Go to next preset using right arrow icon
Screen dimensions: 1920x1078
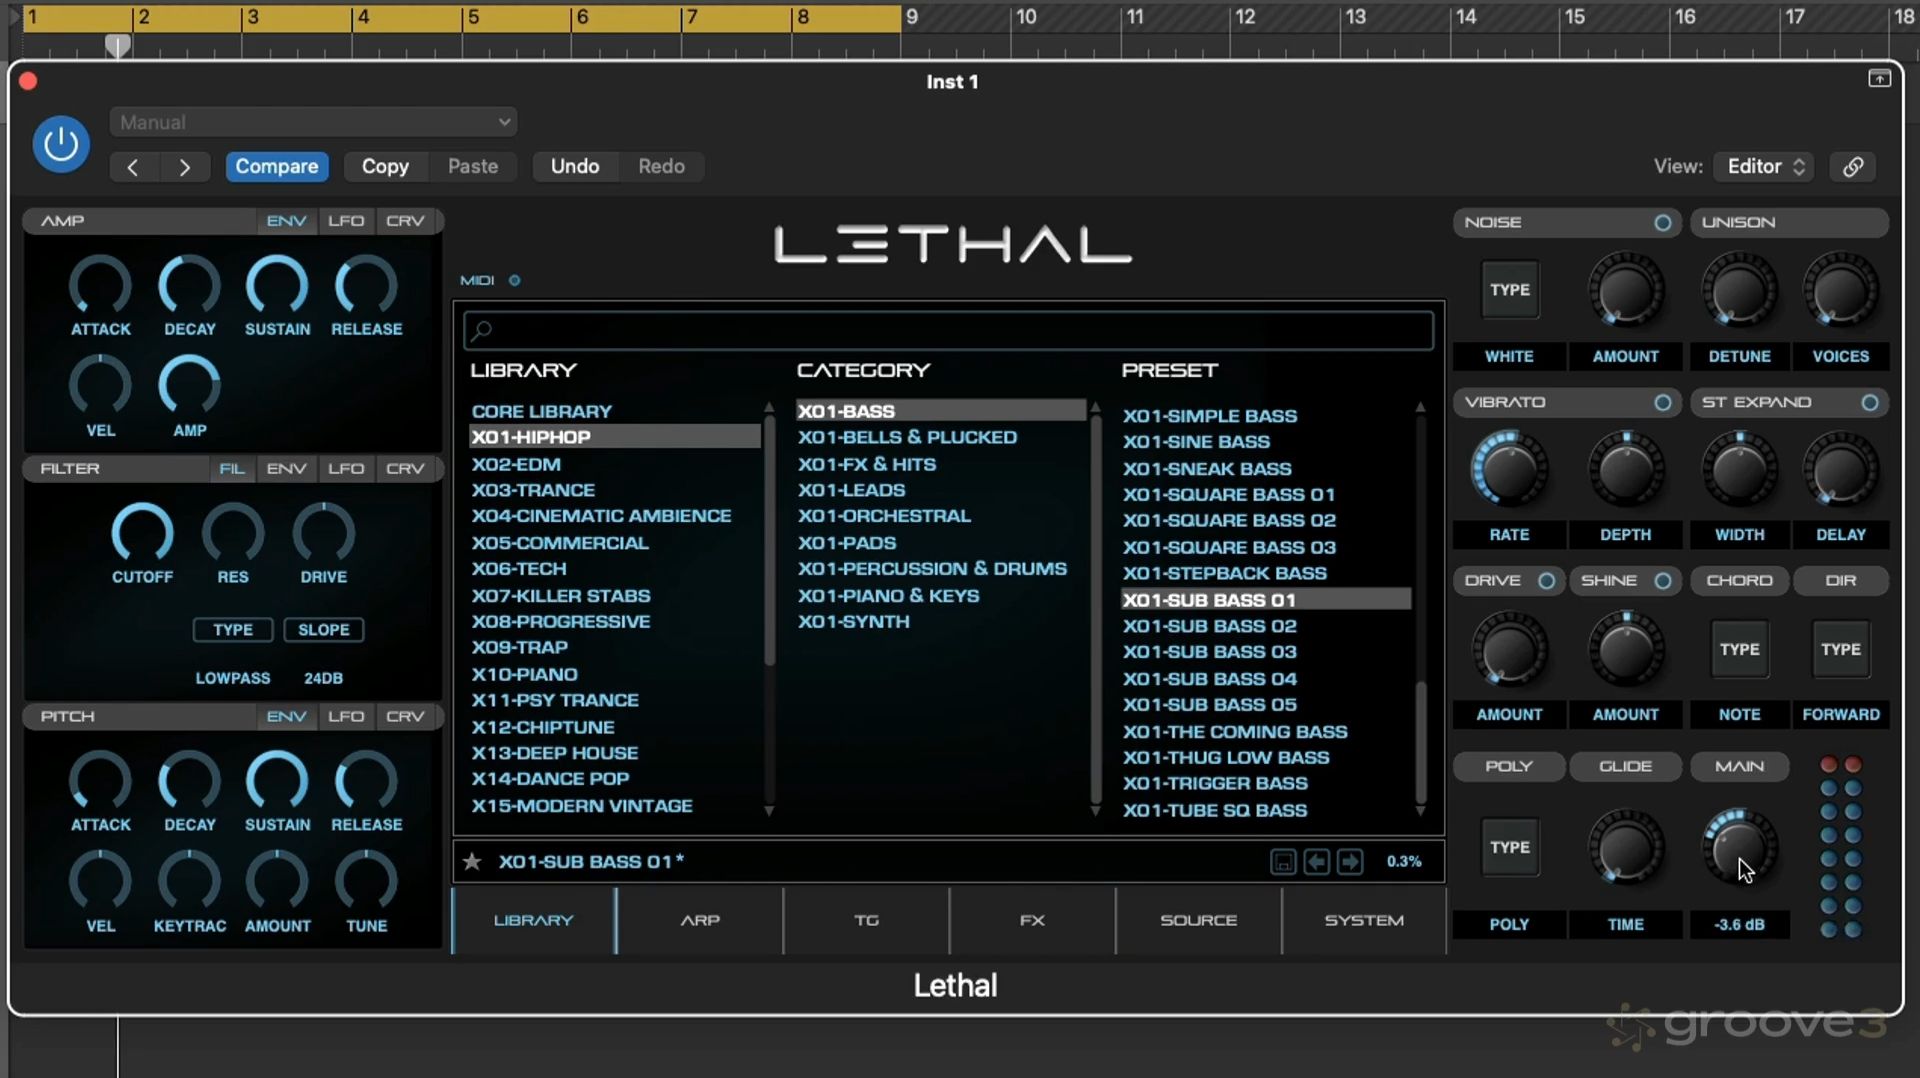coord(1350,861)
